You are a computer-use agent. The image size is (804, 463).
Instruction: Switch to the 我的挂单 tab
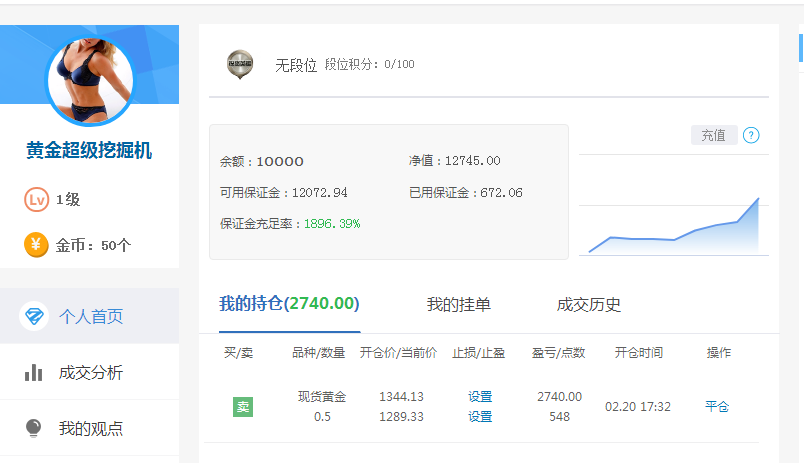[458, 305]
